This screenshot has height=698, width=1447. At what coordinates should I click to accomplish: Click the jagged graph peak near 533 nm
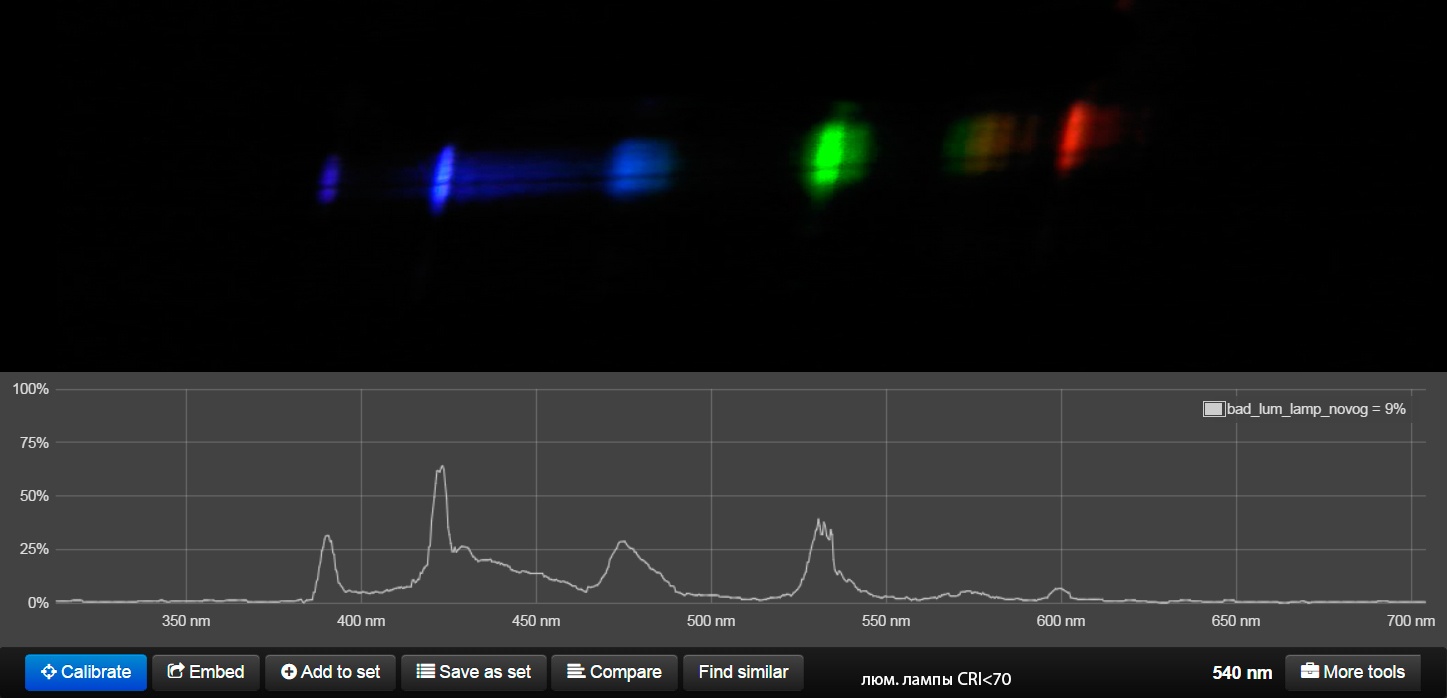823,524
